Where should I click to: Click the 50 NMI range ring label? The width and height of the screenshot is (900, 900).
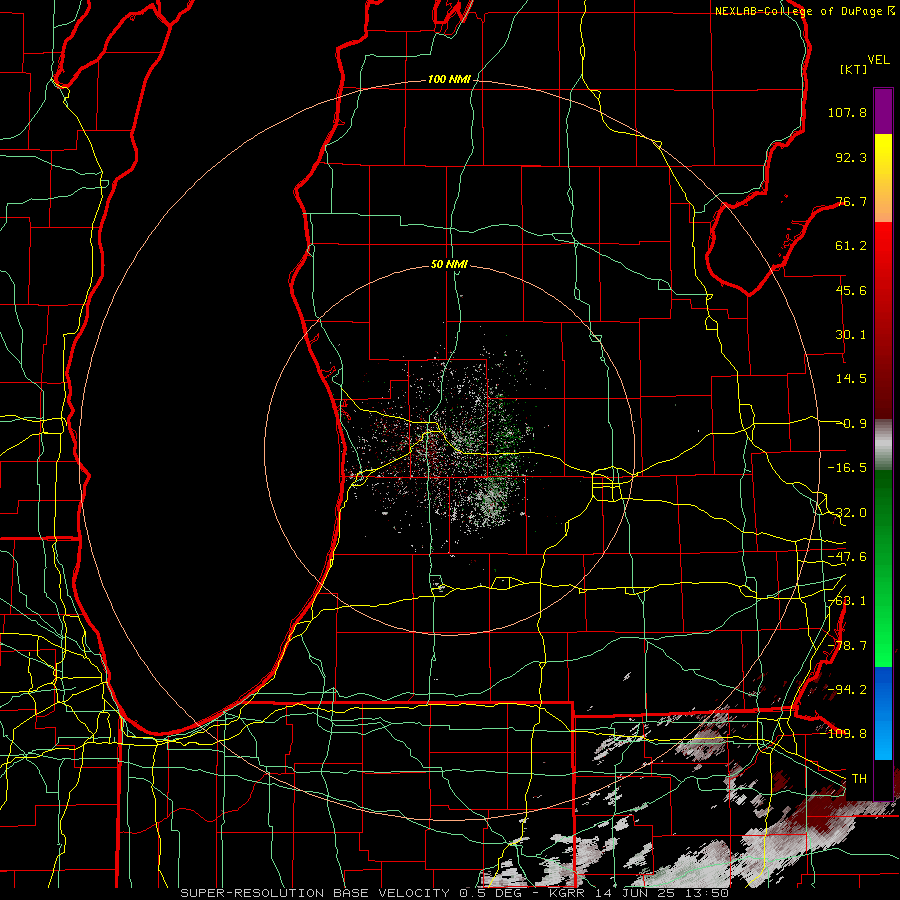449,264
